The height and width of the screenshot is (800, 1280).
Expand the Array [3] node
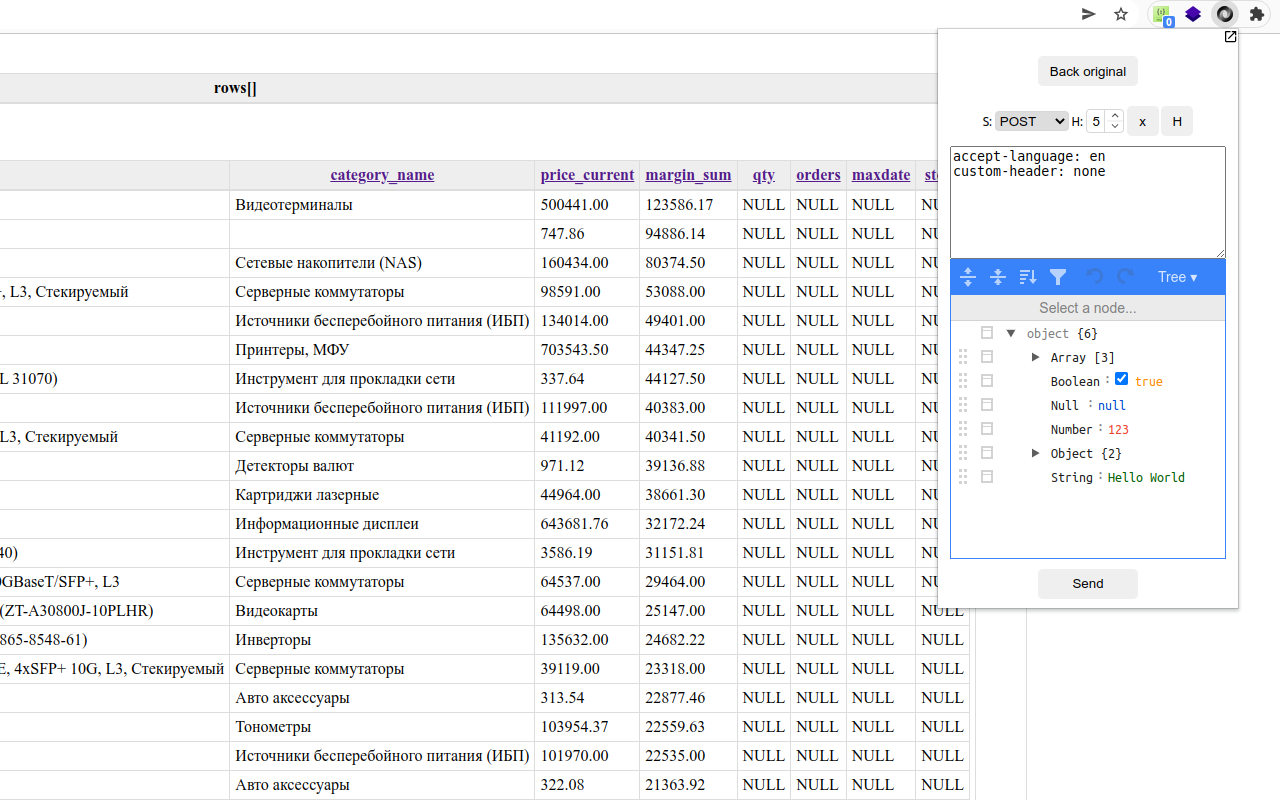(x=1035, y=357)
